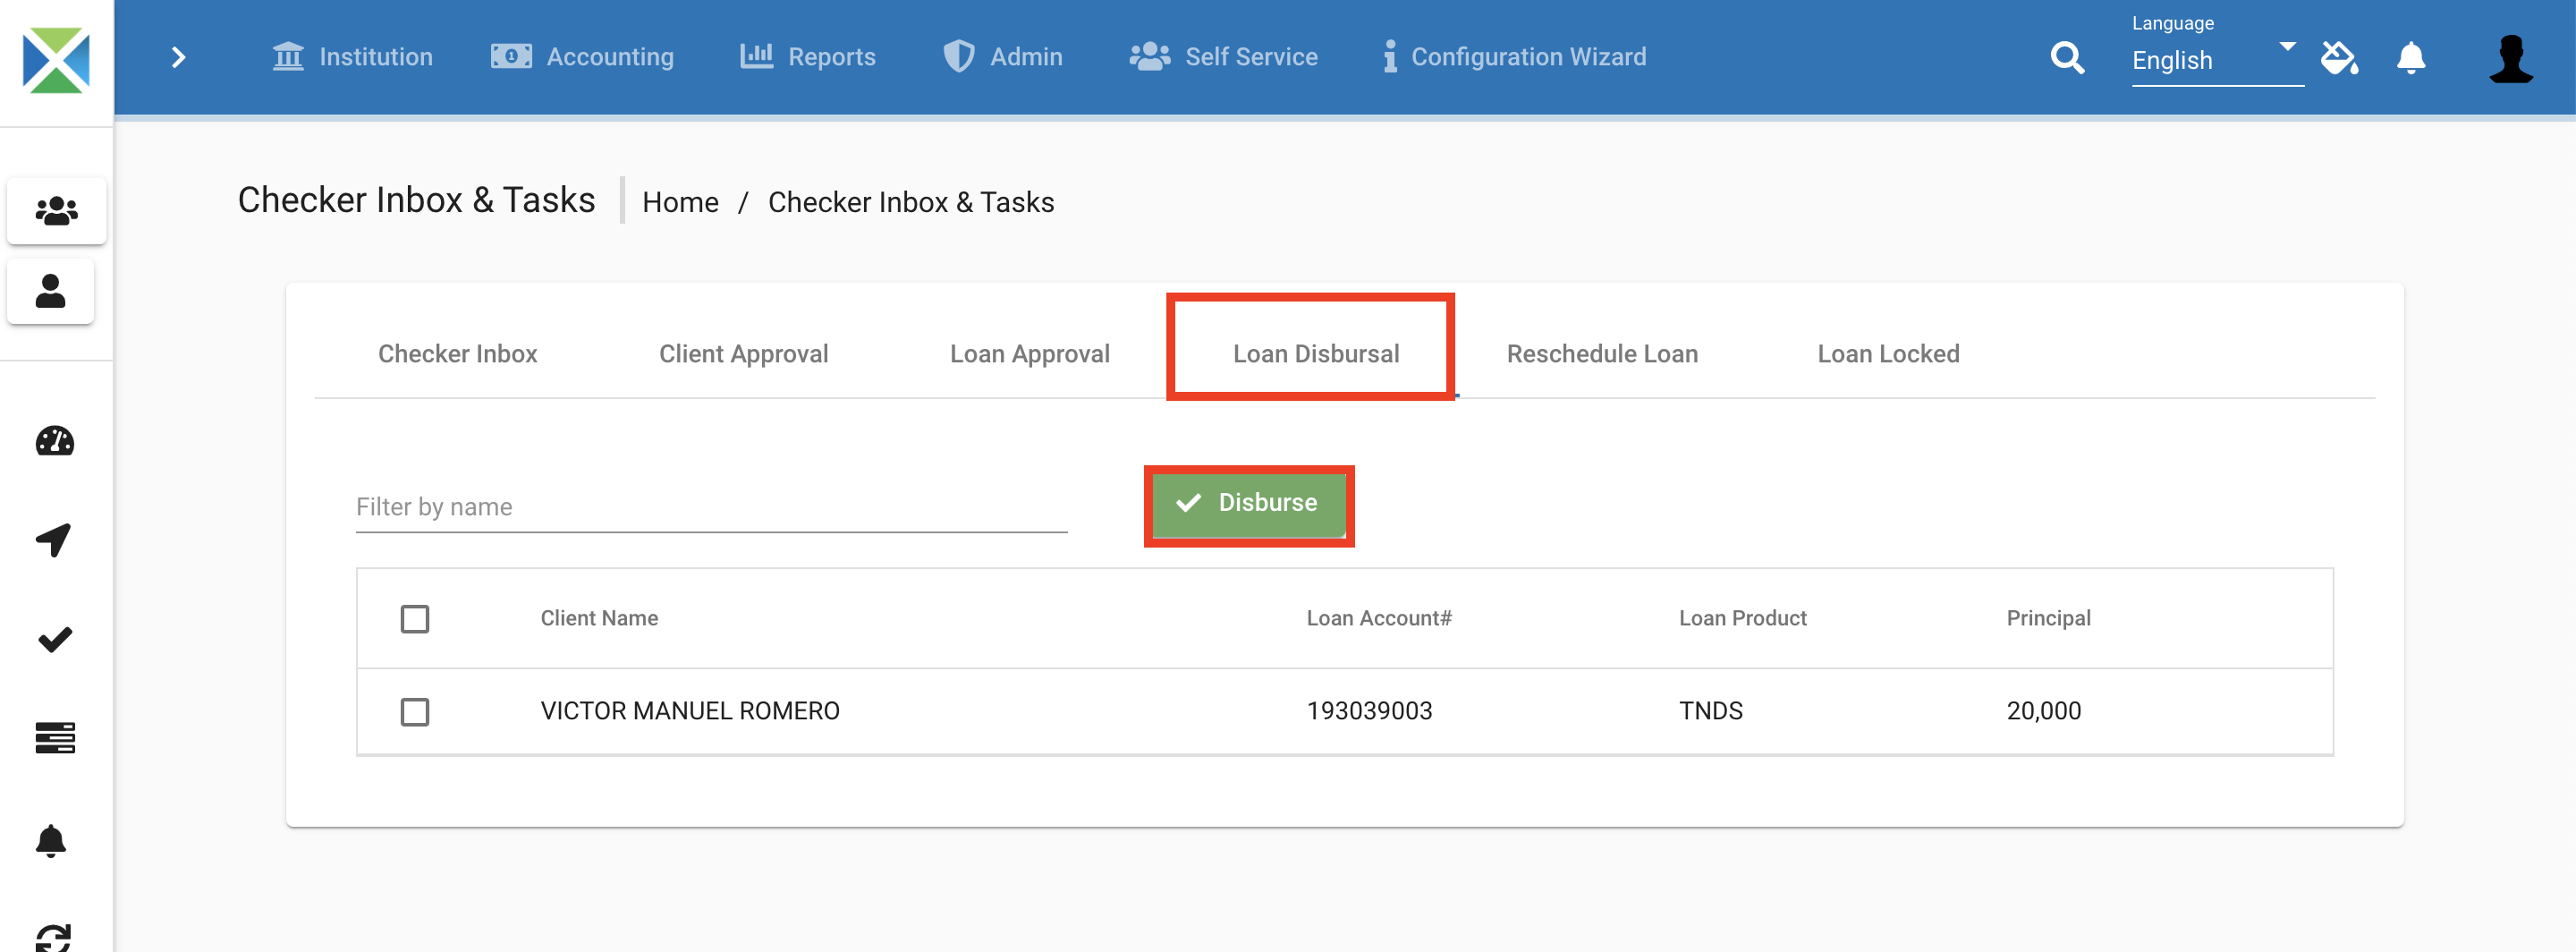The image size is (2576, 952).
Task: Check the box for Victor Manuel Romero
Action: pyautogui.click(x=414, y=712)
